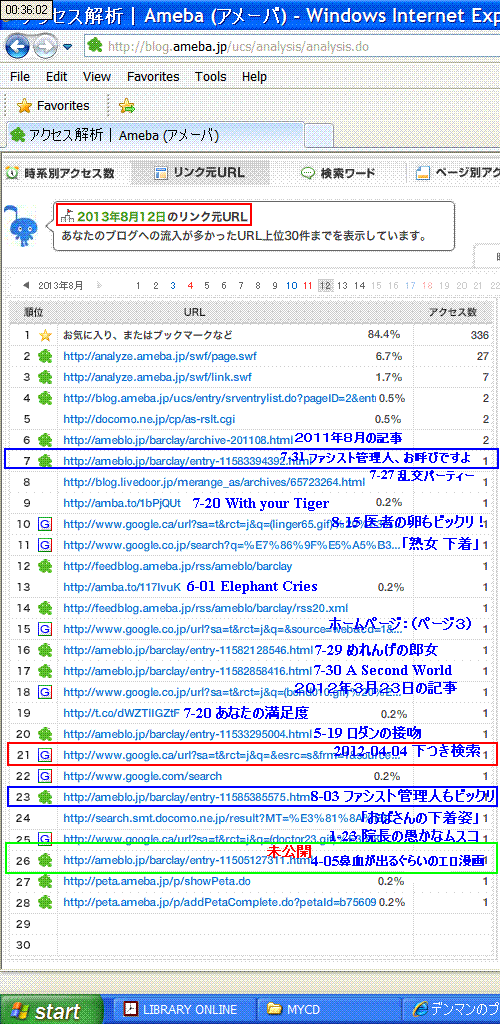Click the Ameba clover icon in rank 16 row

[45, 650]
